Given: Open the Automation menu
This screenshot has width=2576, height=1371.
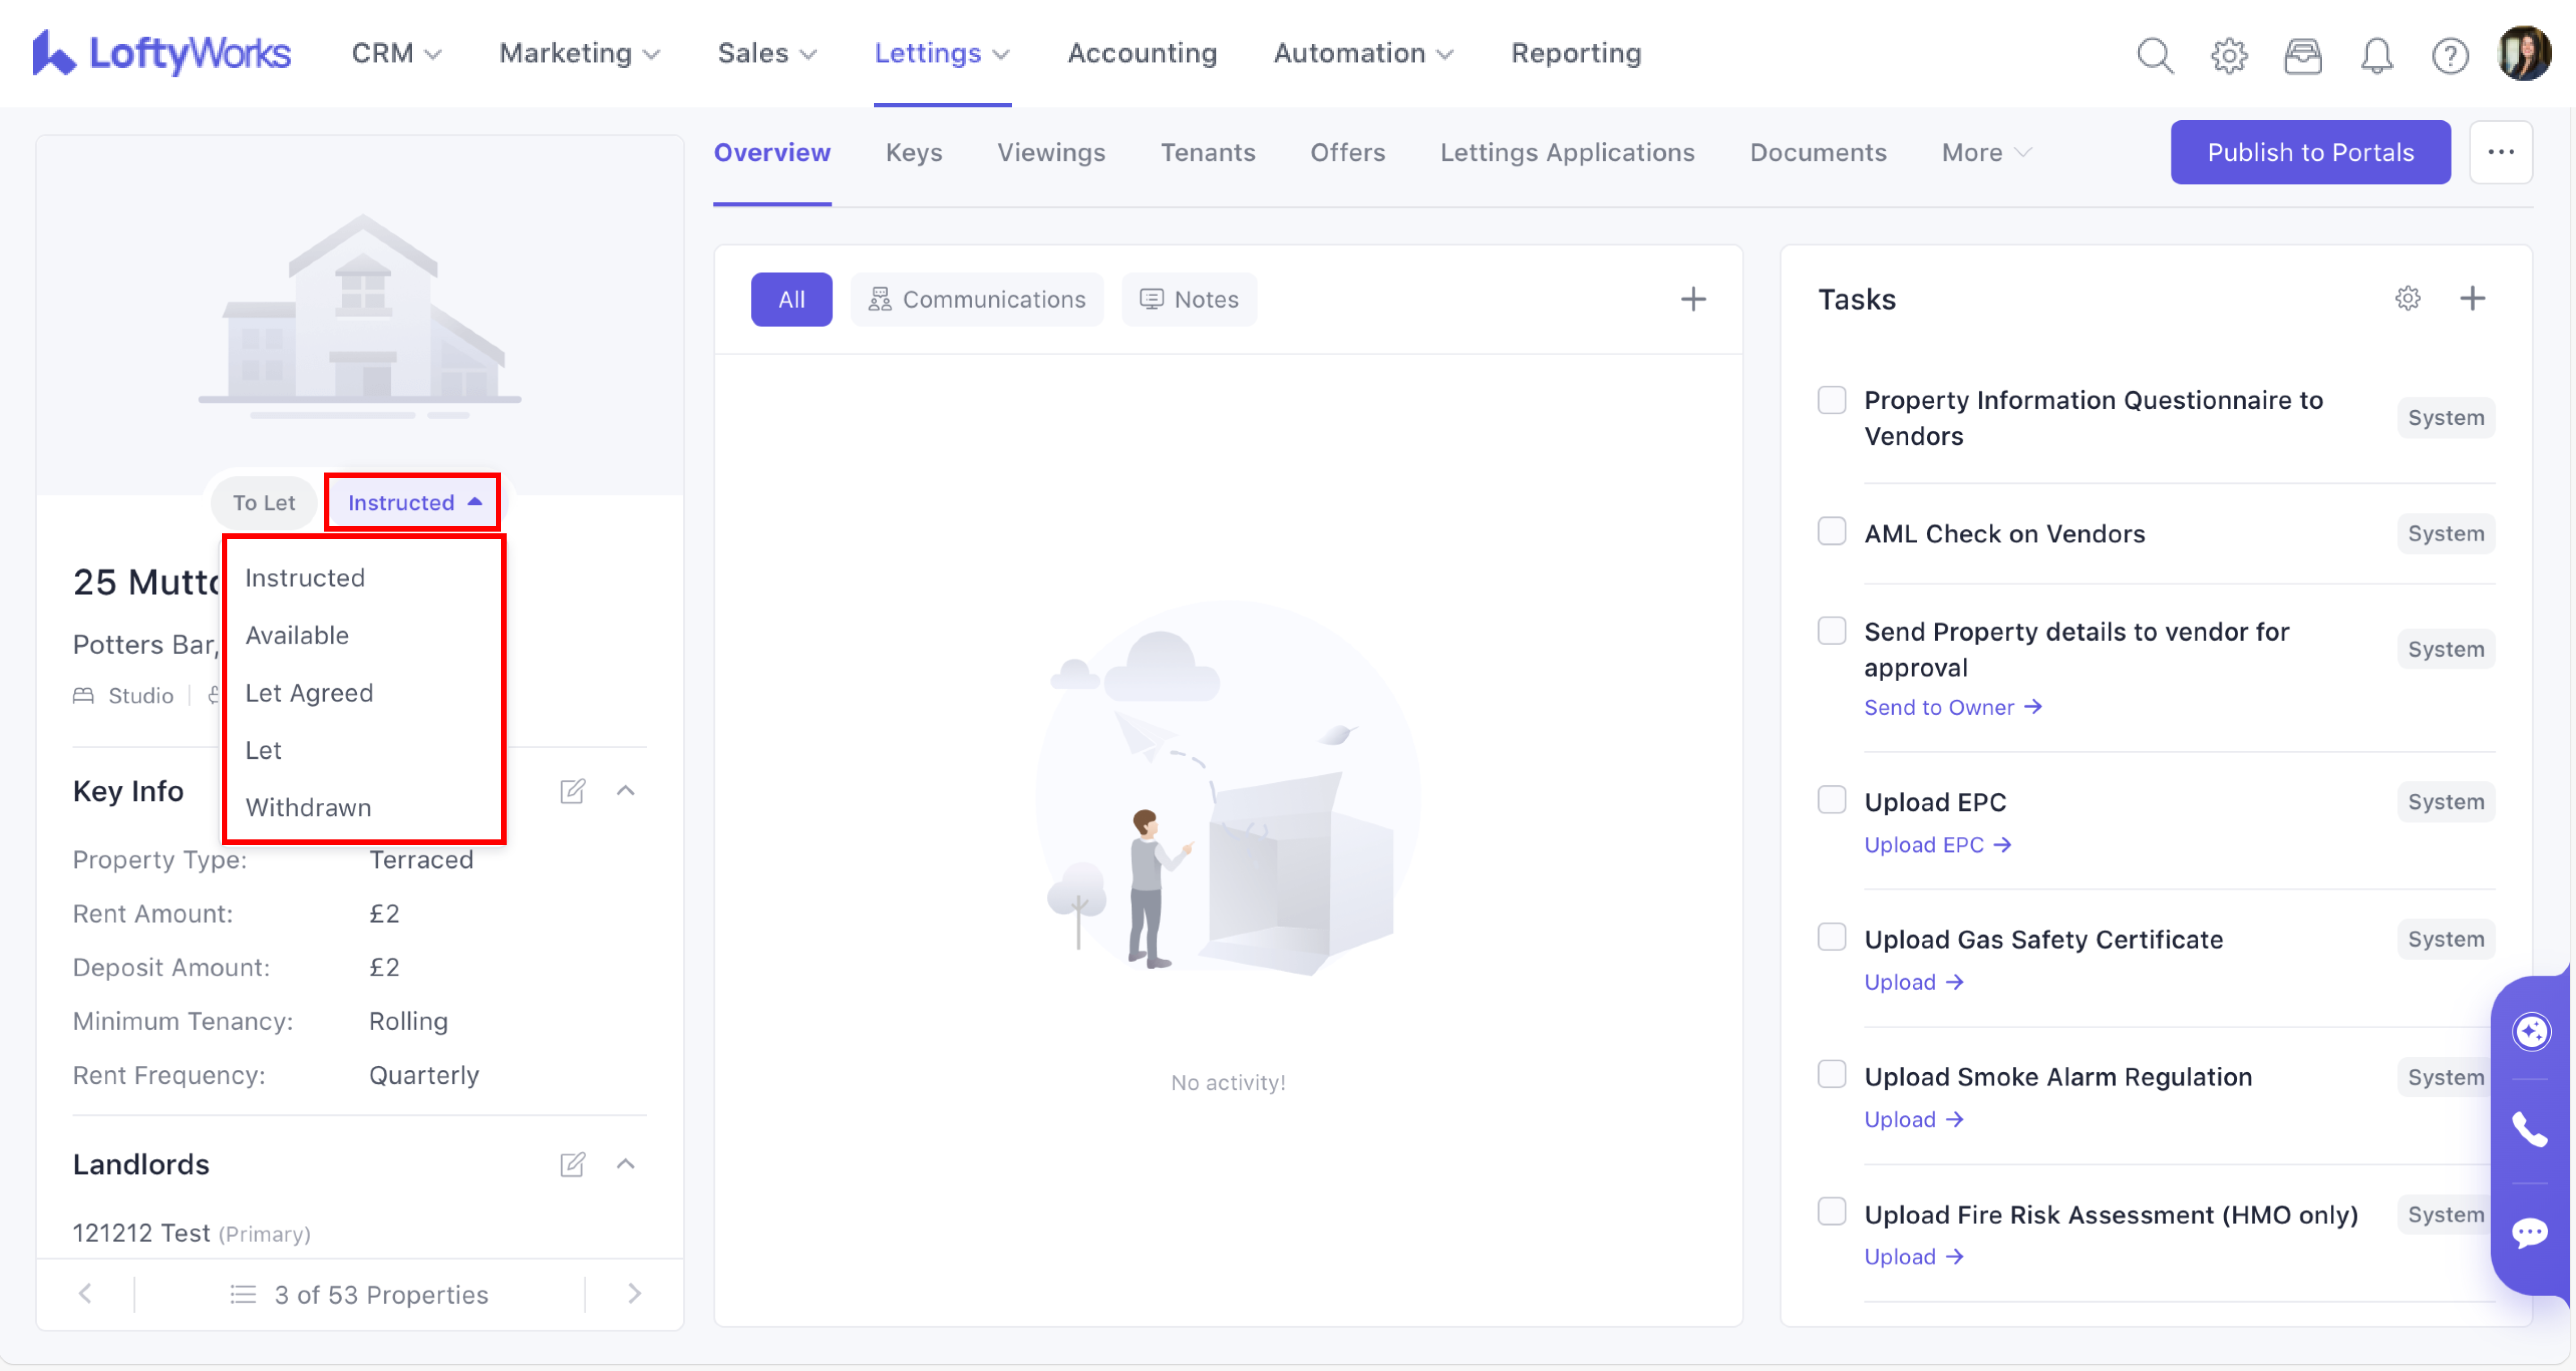Looking at the screenshot, I should [1362, 53].
